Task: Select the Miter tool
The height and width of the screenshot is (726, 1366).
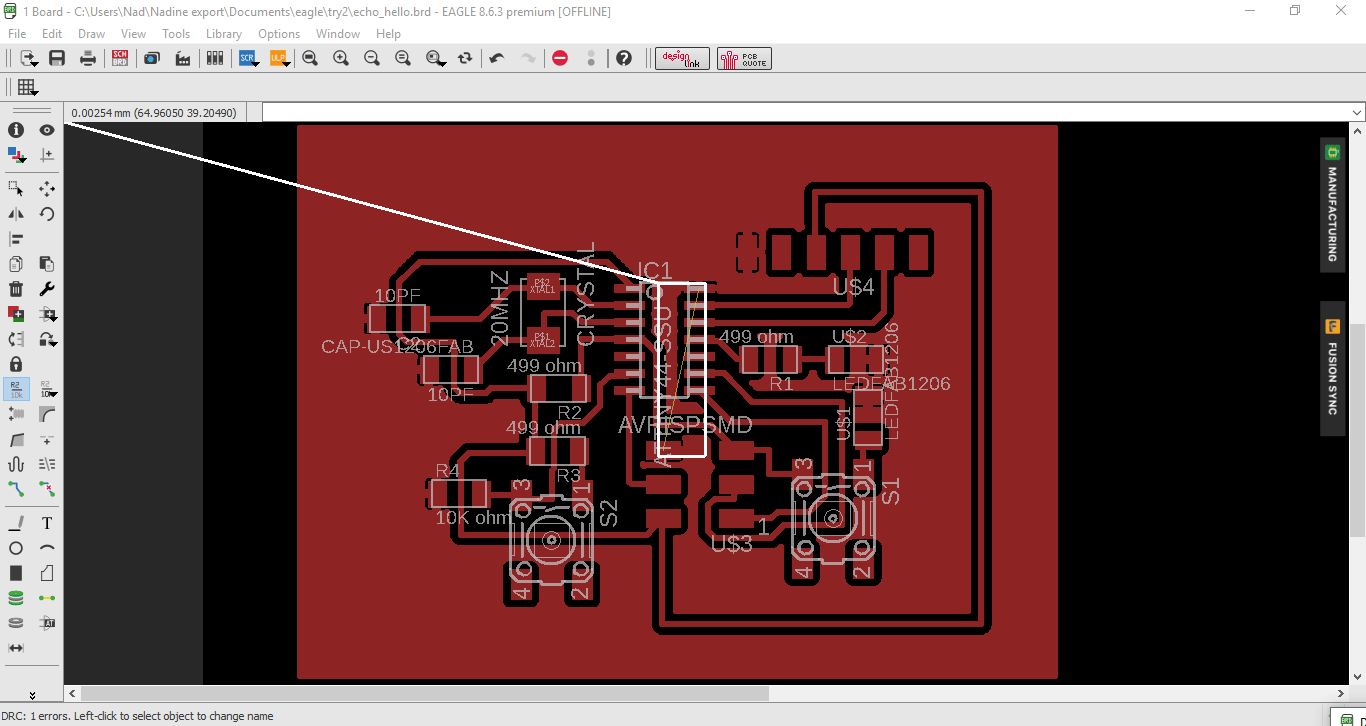Action: (x=46, y=414)
